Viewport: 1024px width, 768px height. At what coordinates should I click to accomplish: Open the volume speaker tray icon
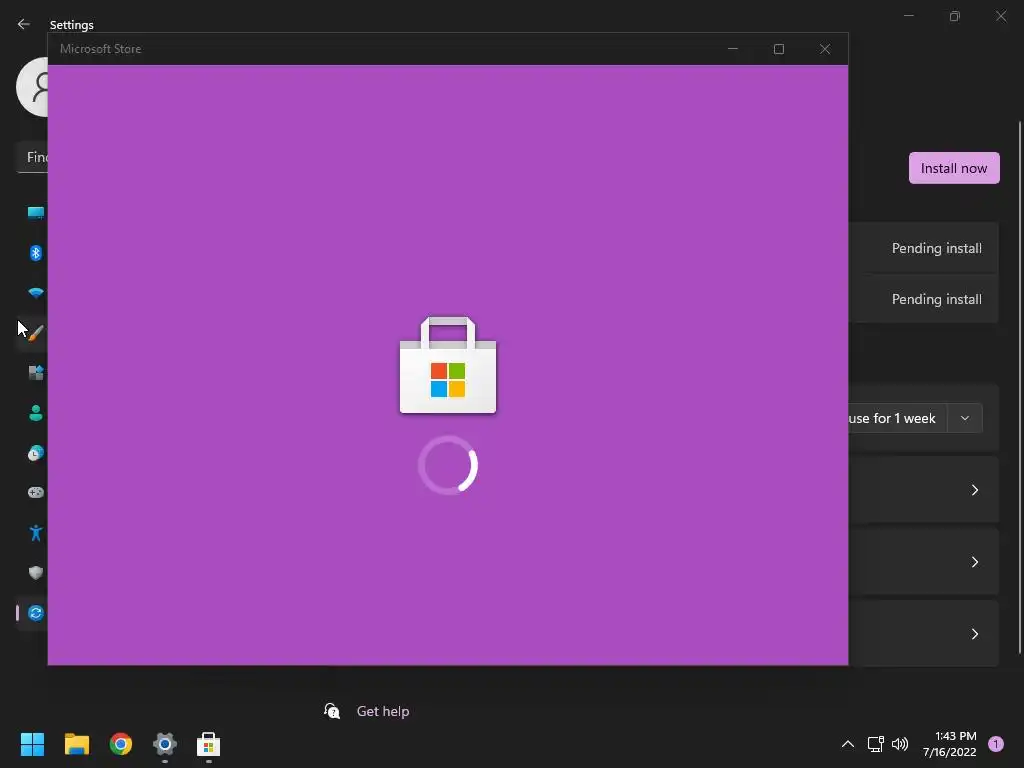click(900, 744)
